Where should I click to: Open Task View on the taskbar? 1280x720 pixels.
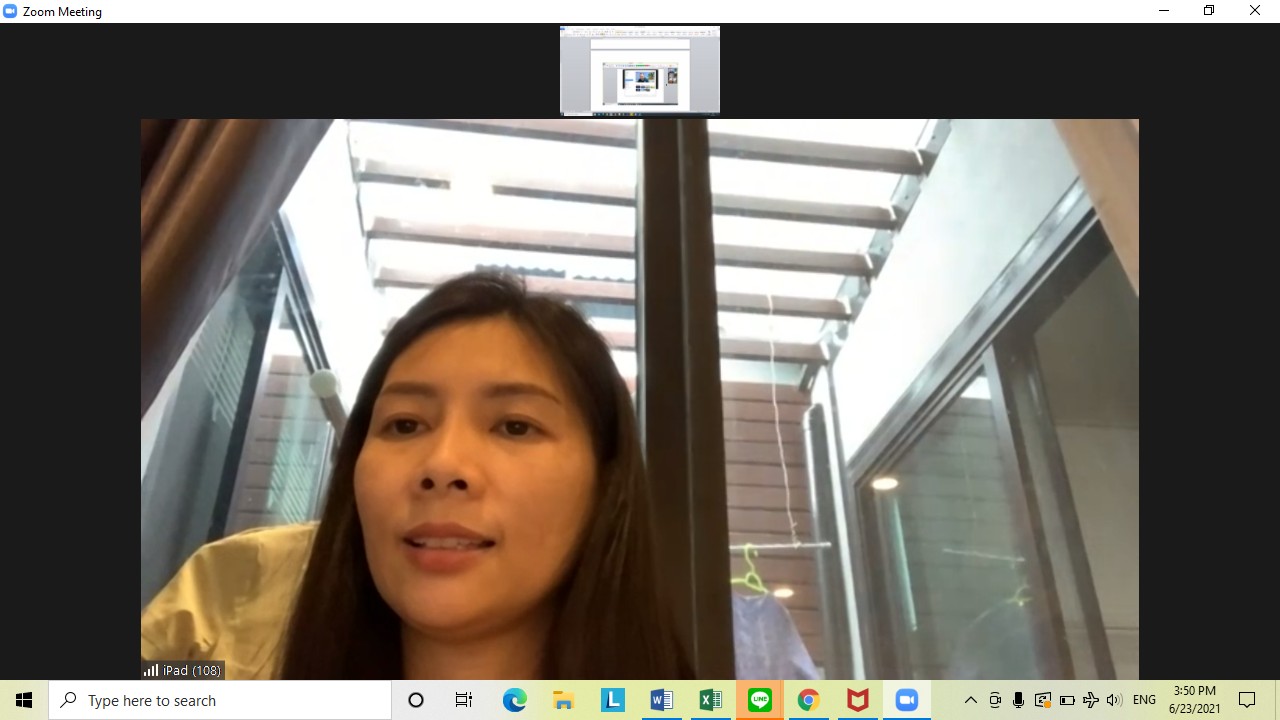pos(464,700)
